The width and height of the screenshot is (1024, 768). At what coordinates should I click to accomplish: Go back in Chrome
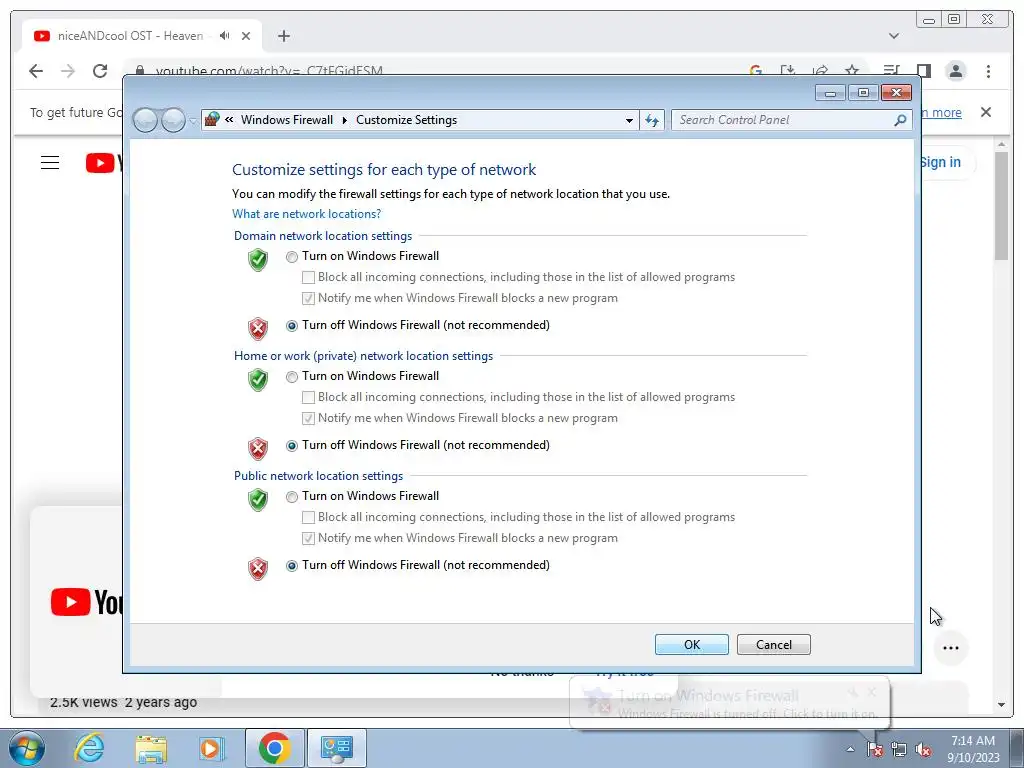coord(36,71)
